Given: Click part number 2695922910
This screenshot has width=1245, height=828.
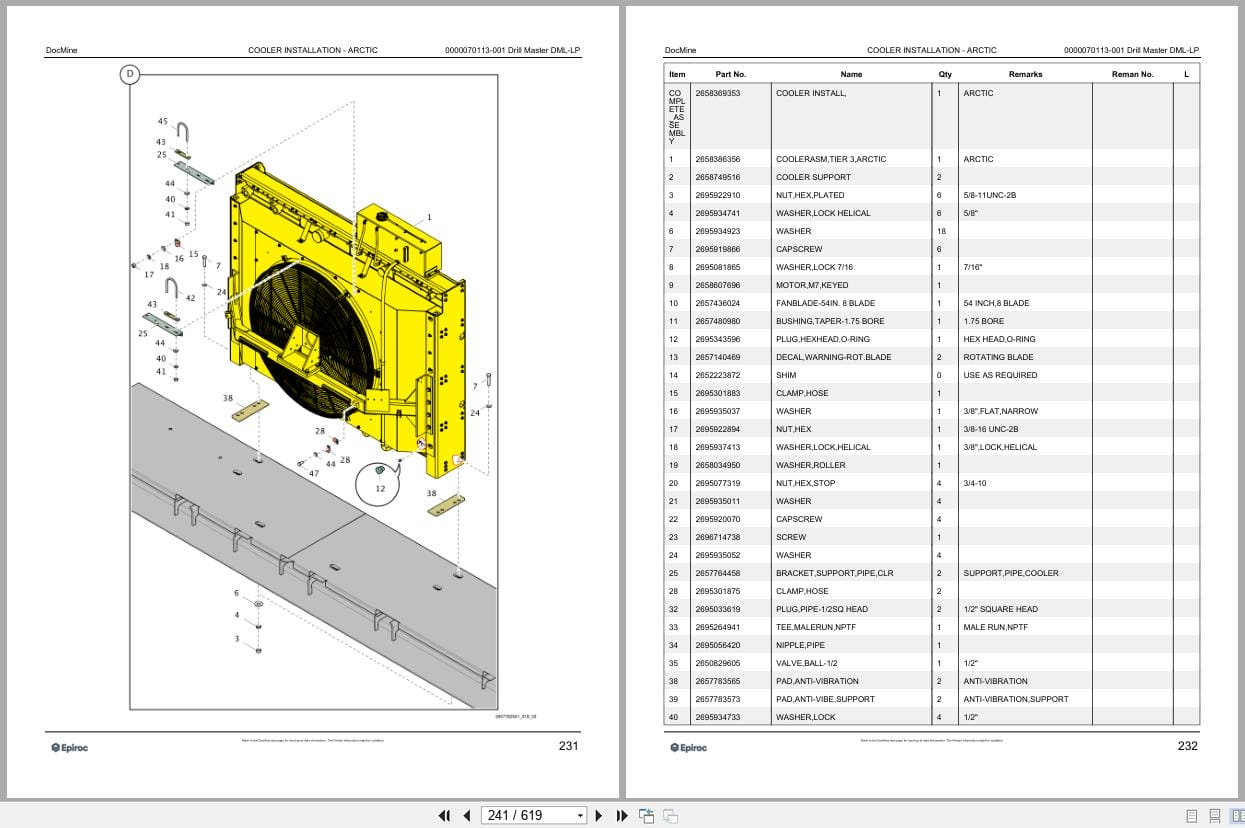Looking at the screenshot, I should click(718, 195).
